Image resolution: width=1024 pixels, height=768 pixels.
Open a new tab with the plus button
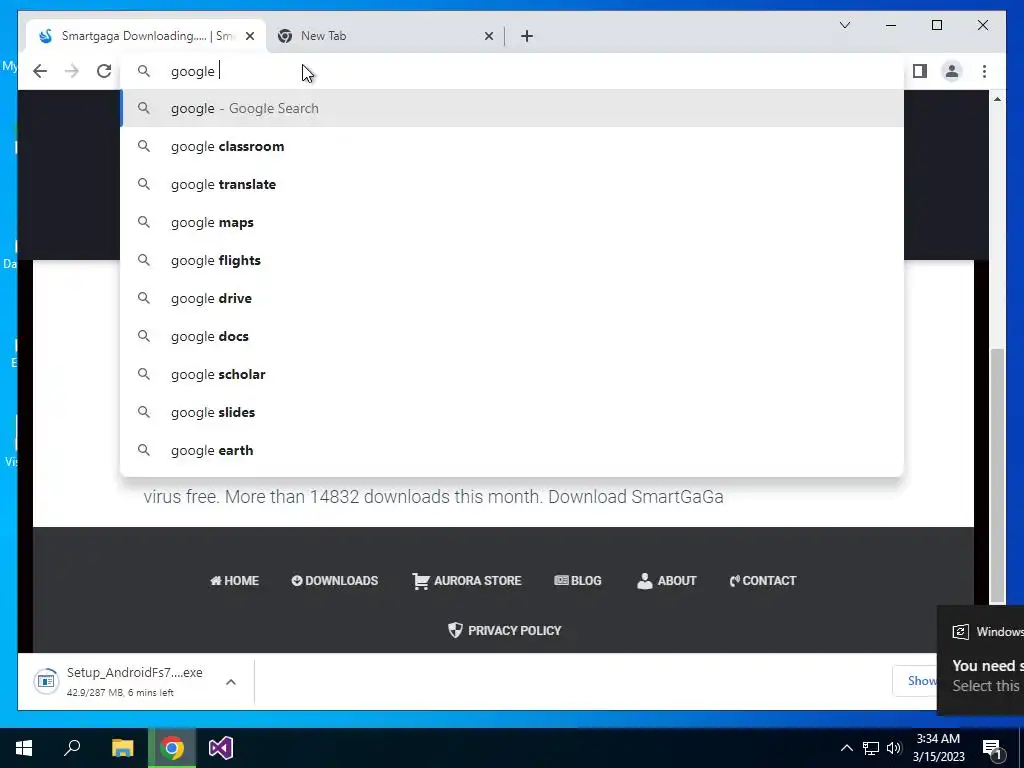coord(527,36)
